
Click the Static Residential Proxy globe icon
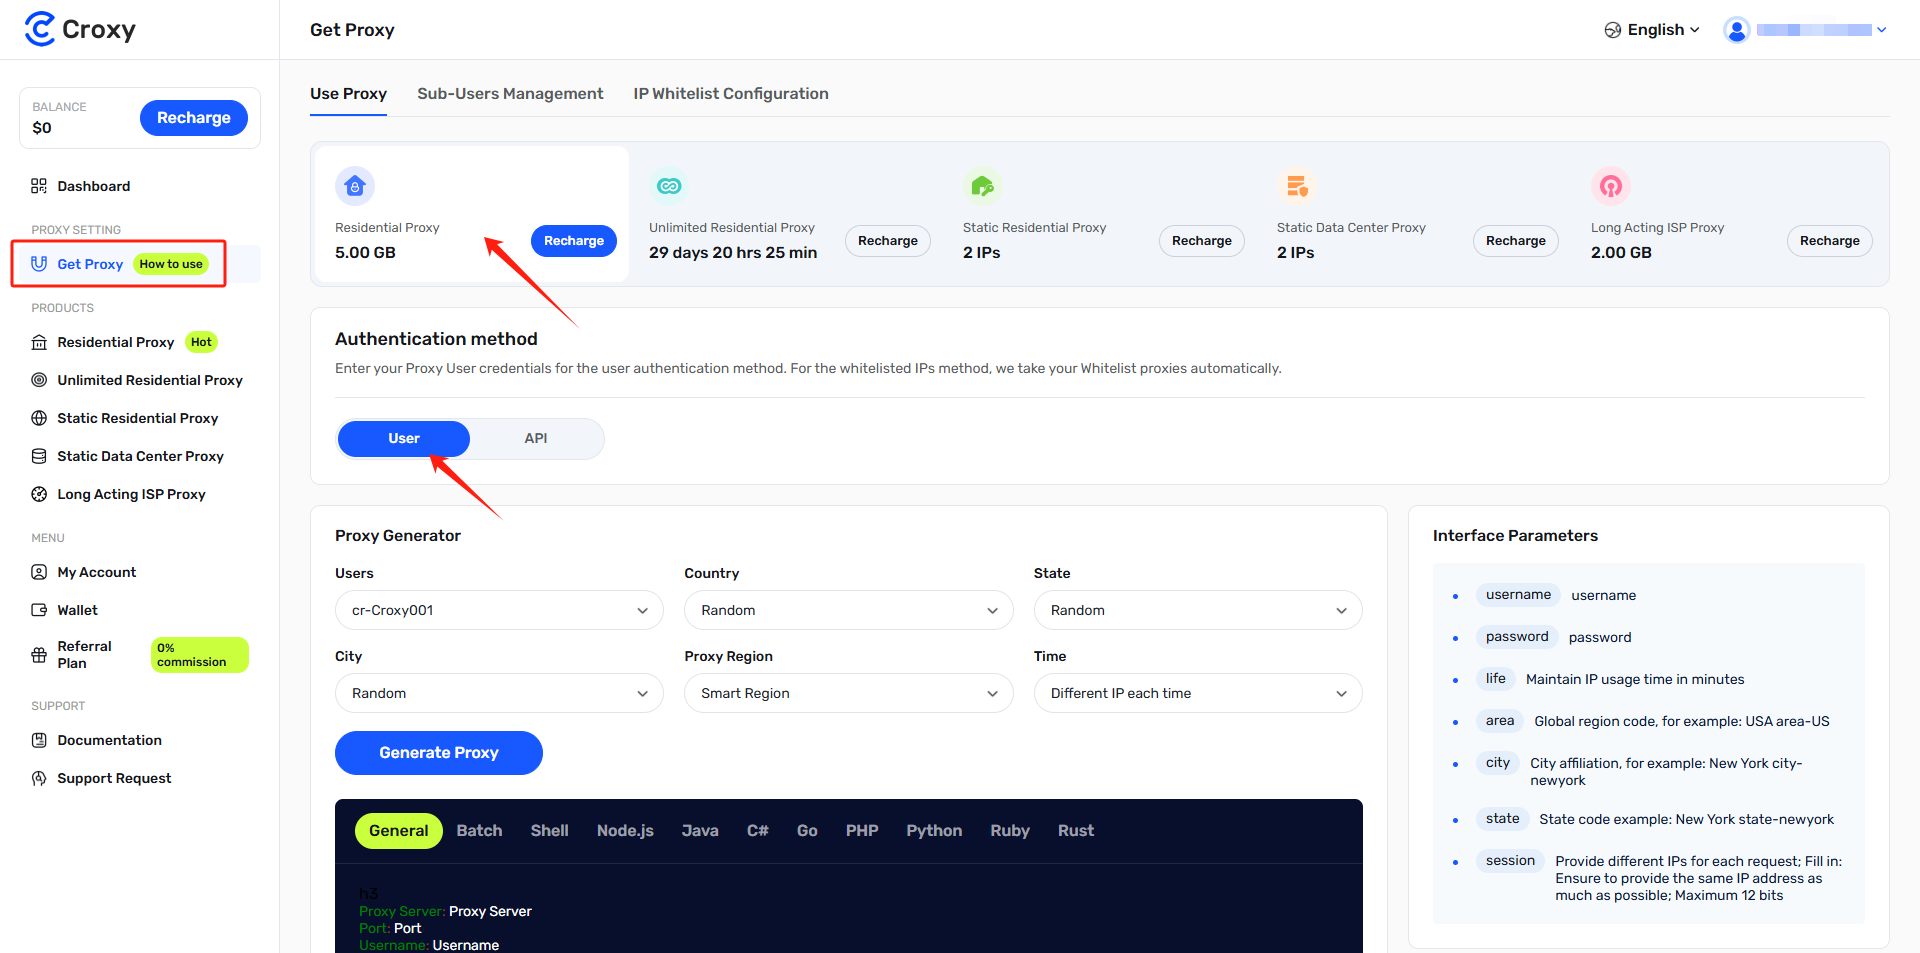(39, 418)
